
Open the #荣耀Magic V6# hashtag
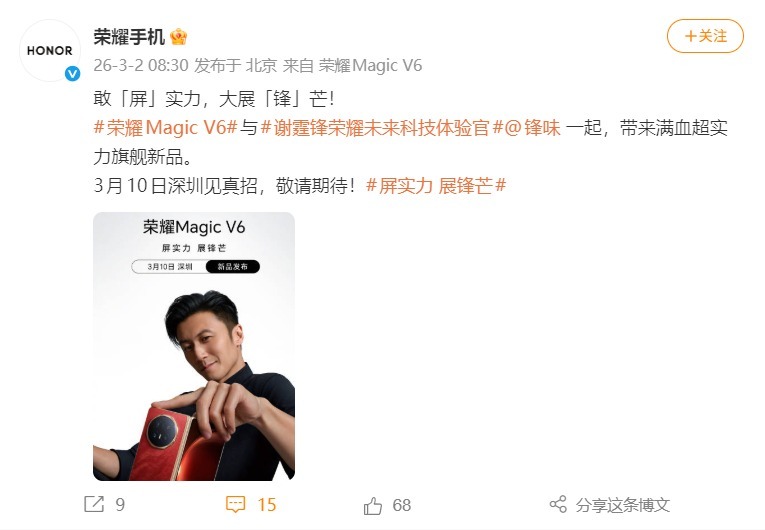pyautogui.click(x=165, y=128)
